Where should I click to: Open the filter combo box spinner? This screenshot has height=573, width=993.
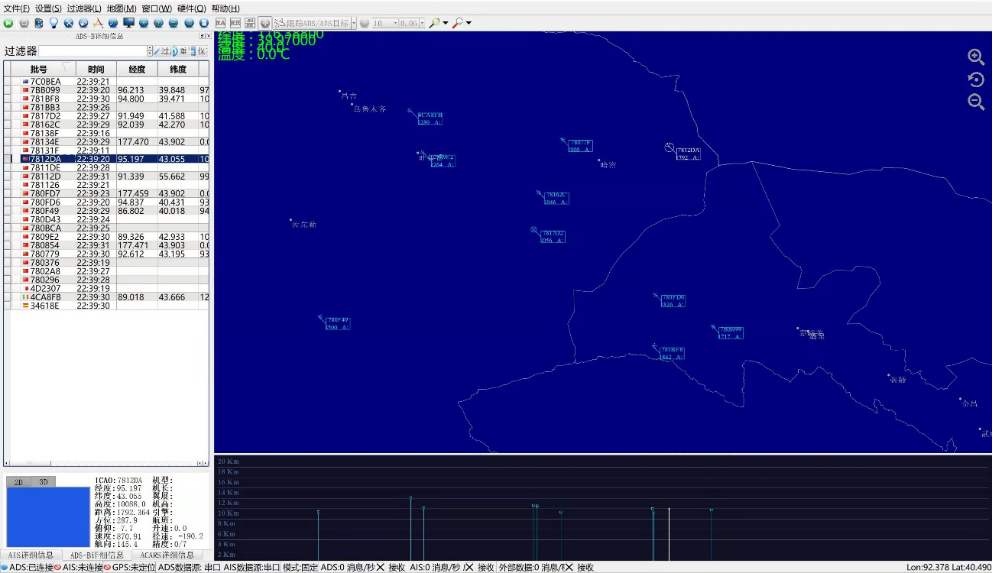click(x=150, y=51)
